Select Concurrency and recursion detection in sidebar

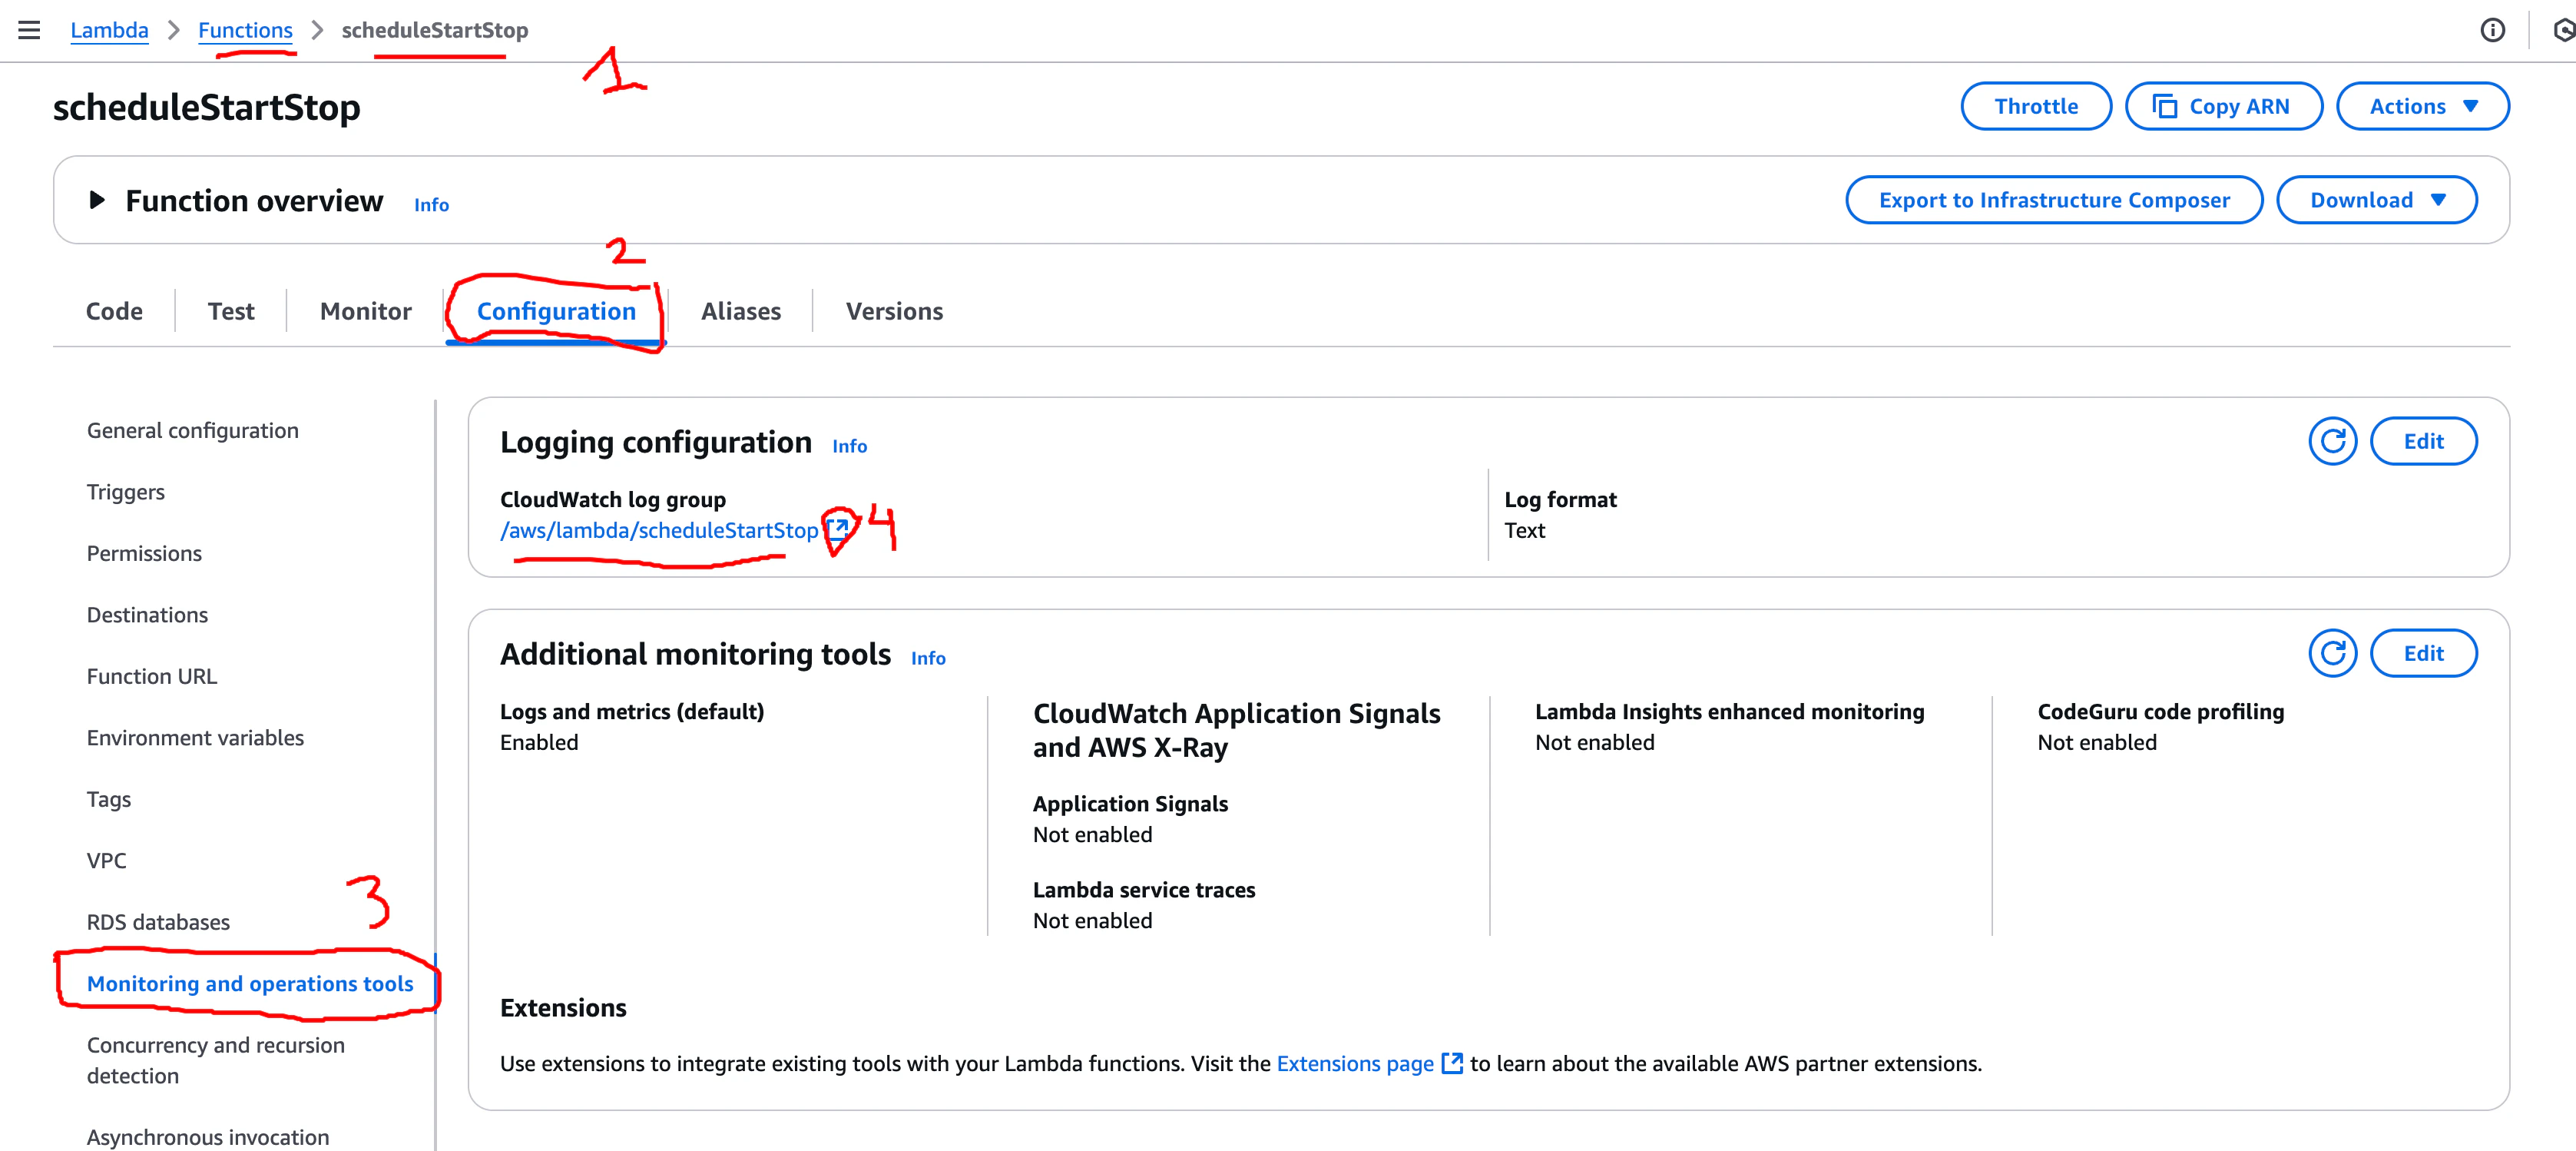(215, 1060)
